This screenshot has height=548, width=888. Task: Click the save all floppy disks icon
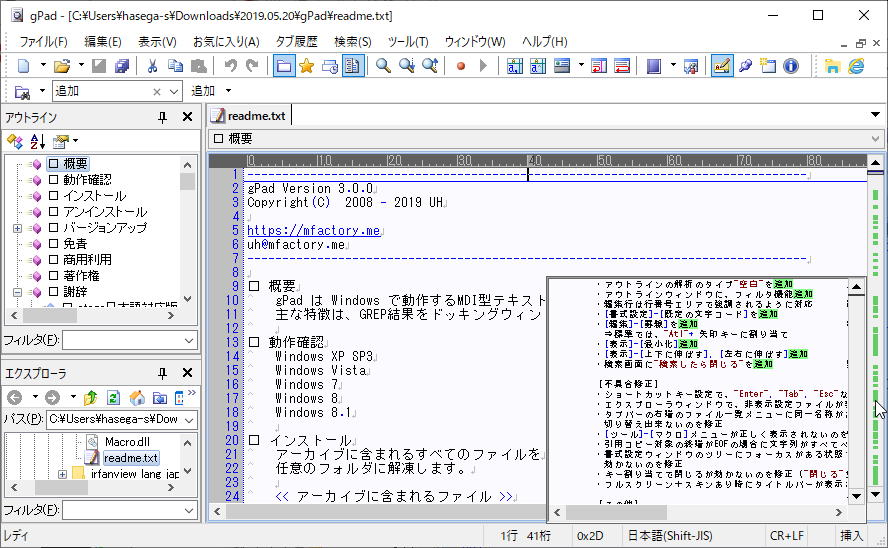point(122,66)
